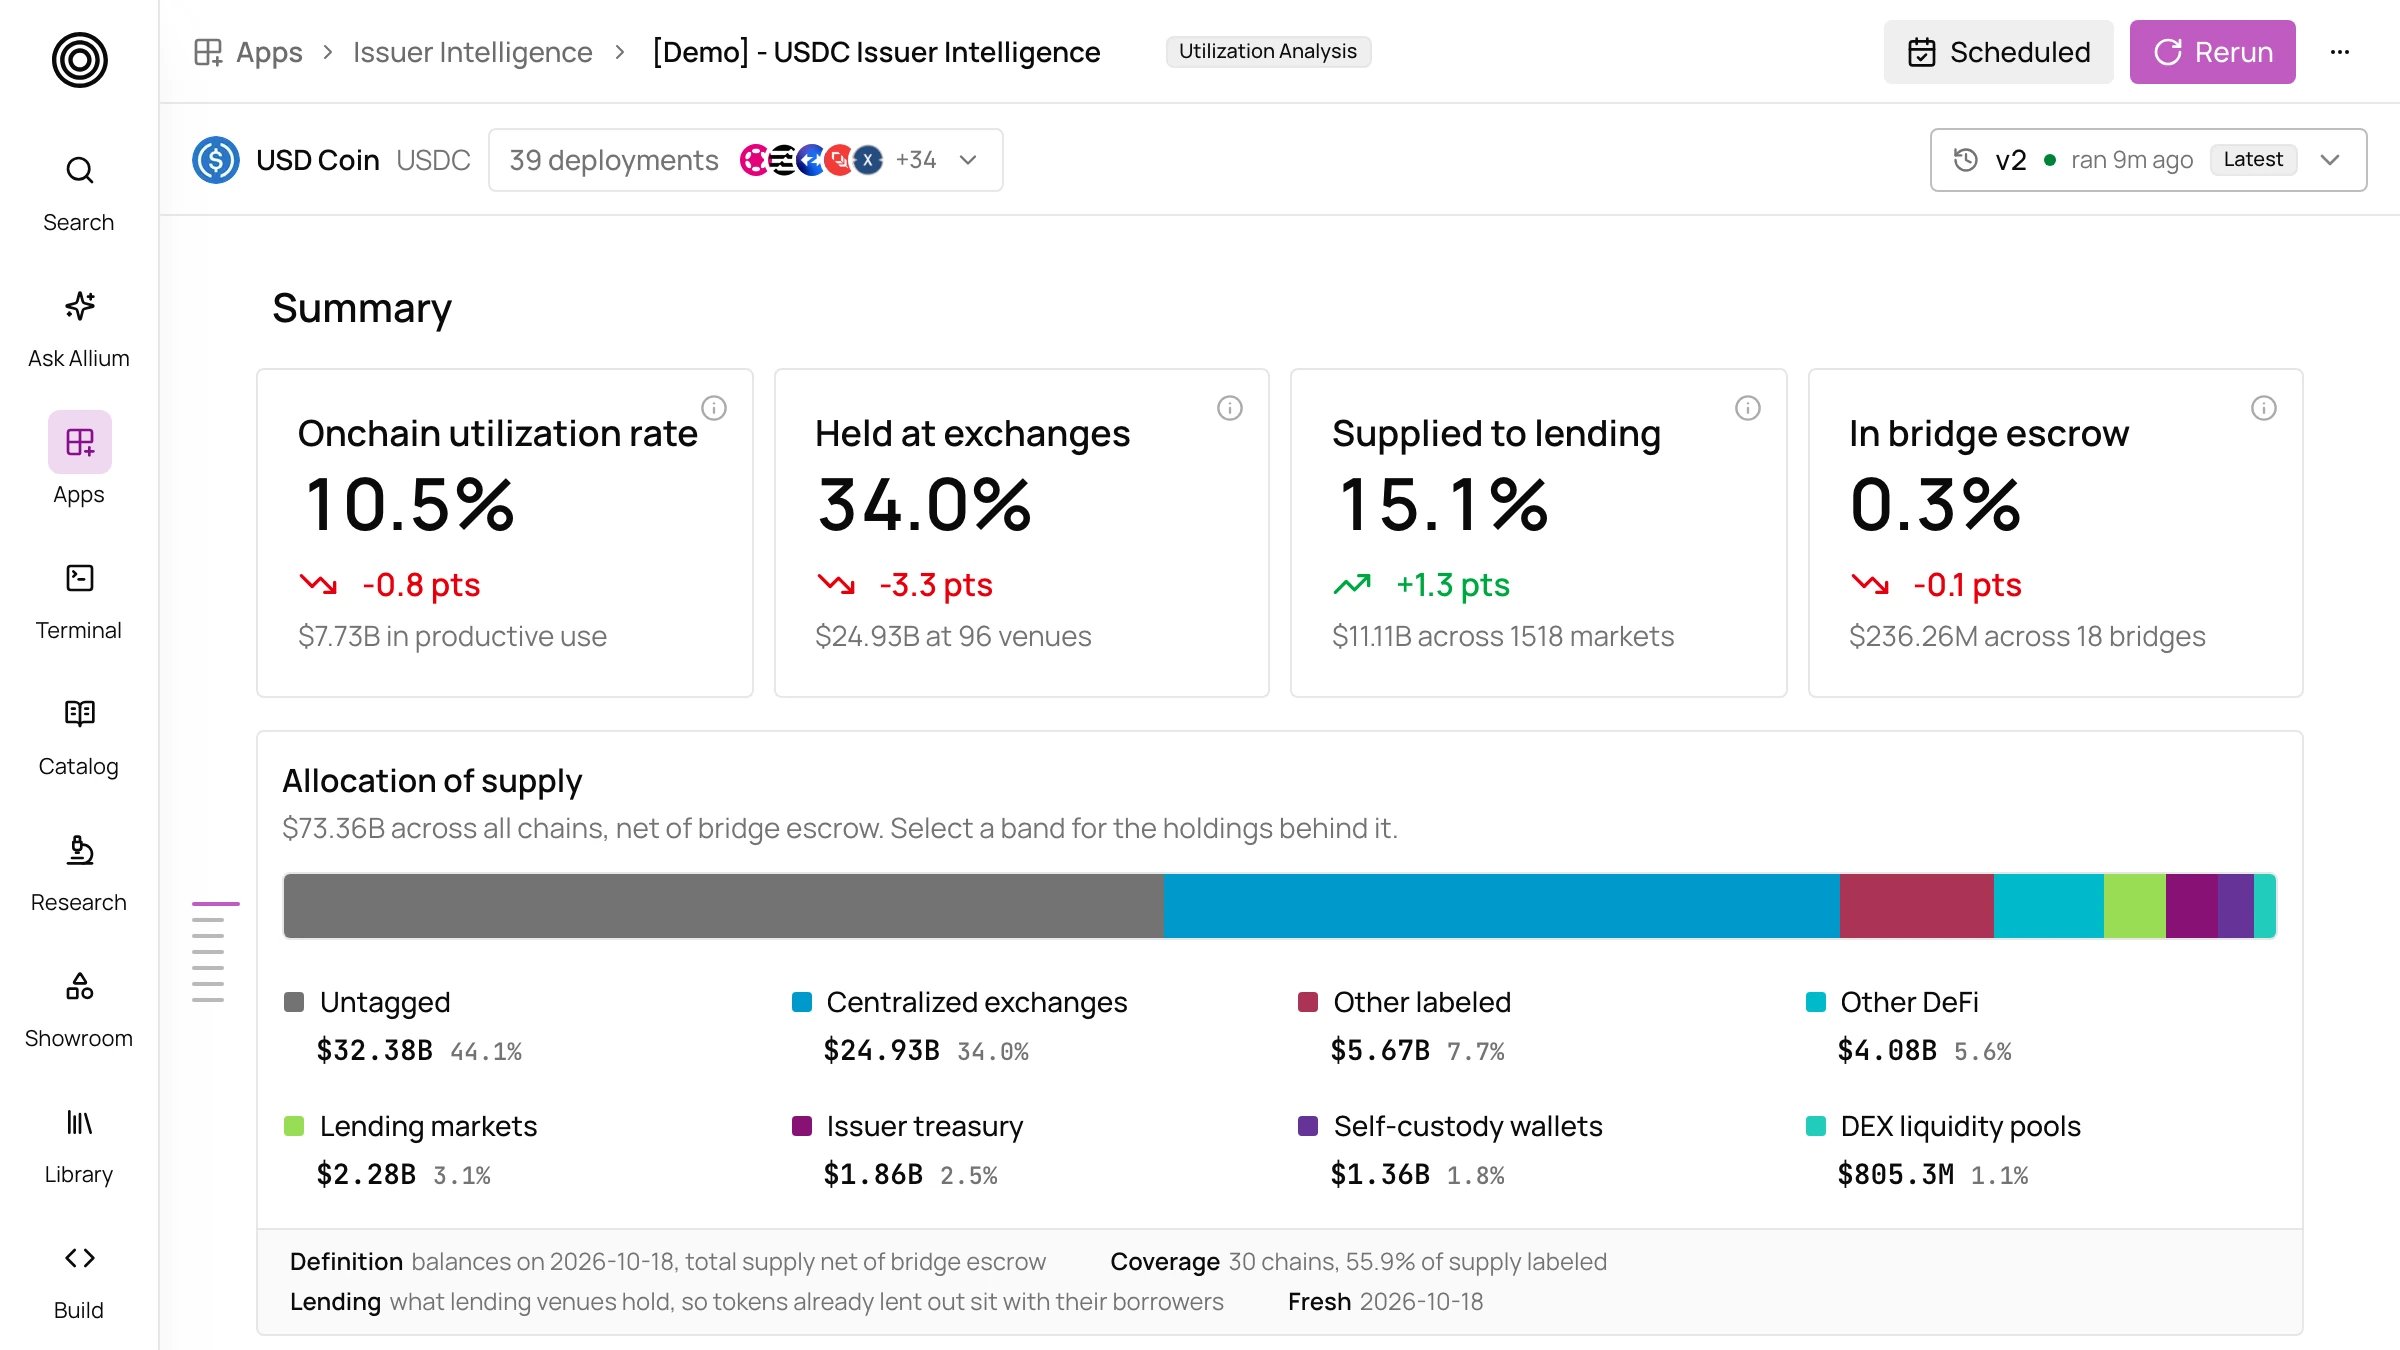This screenshot has width=2400, height=1350.
Task: Open Ask Allium in the sidebar
Action: click(x=79, y=330)
